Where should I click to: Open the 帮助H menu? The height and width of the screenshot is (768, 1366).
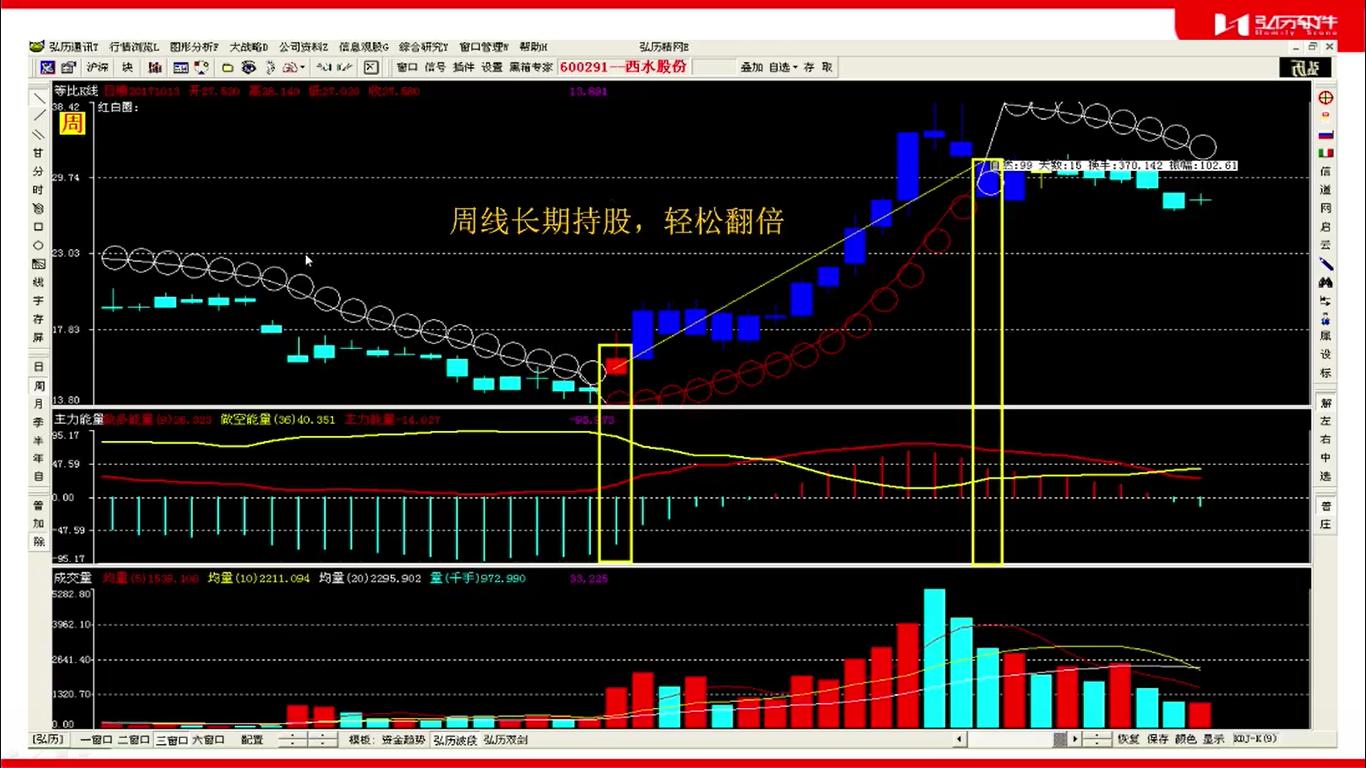(533, 47)
